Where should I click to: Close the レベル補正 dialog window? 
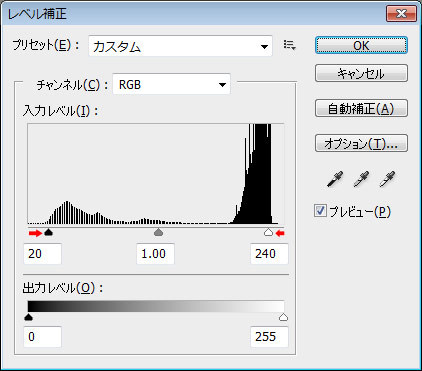point(401,14)
